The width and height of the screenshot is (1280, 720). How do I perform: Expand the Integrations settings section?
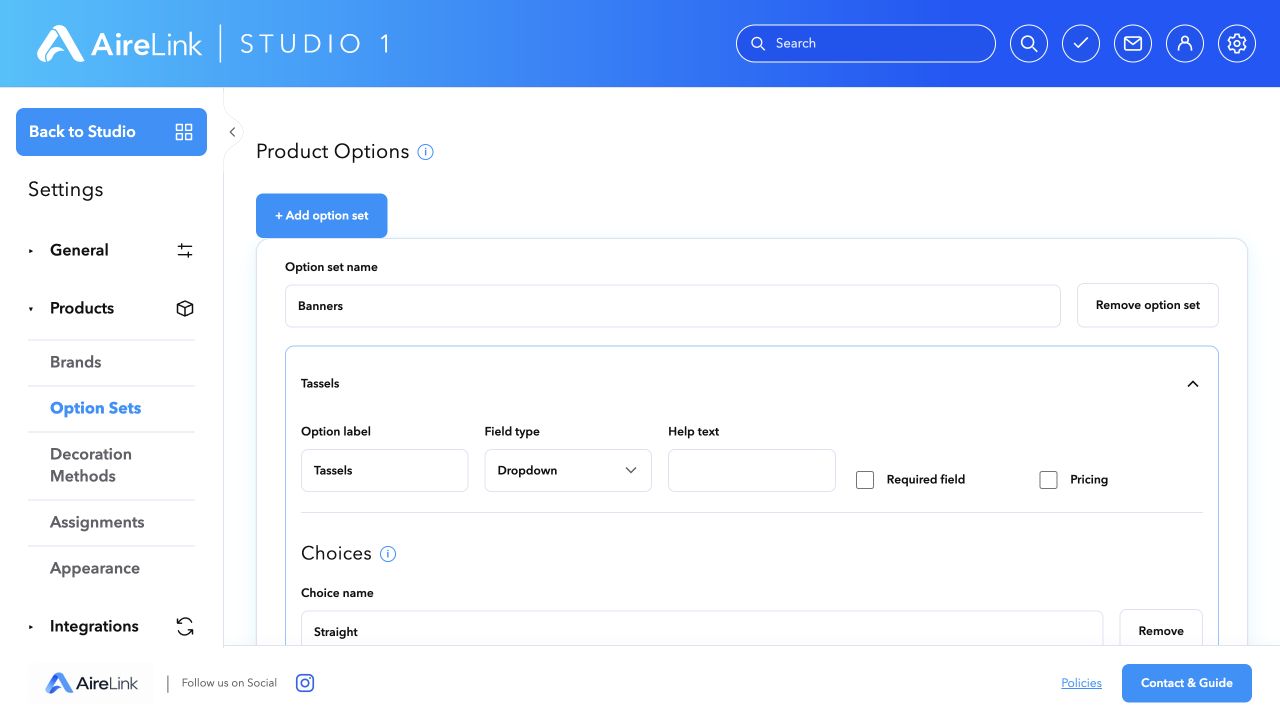tap(31, 627)
